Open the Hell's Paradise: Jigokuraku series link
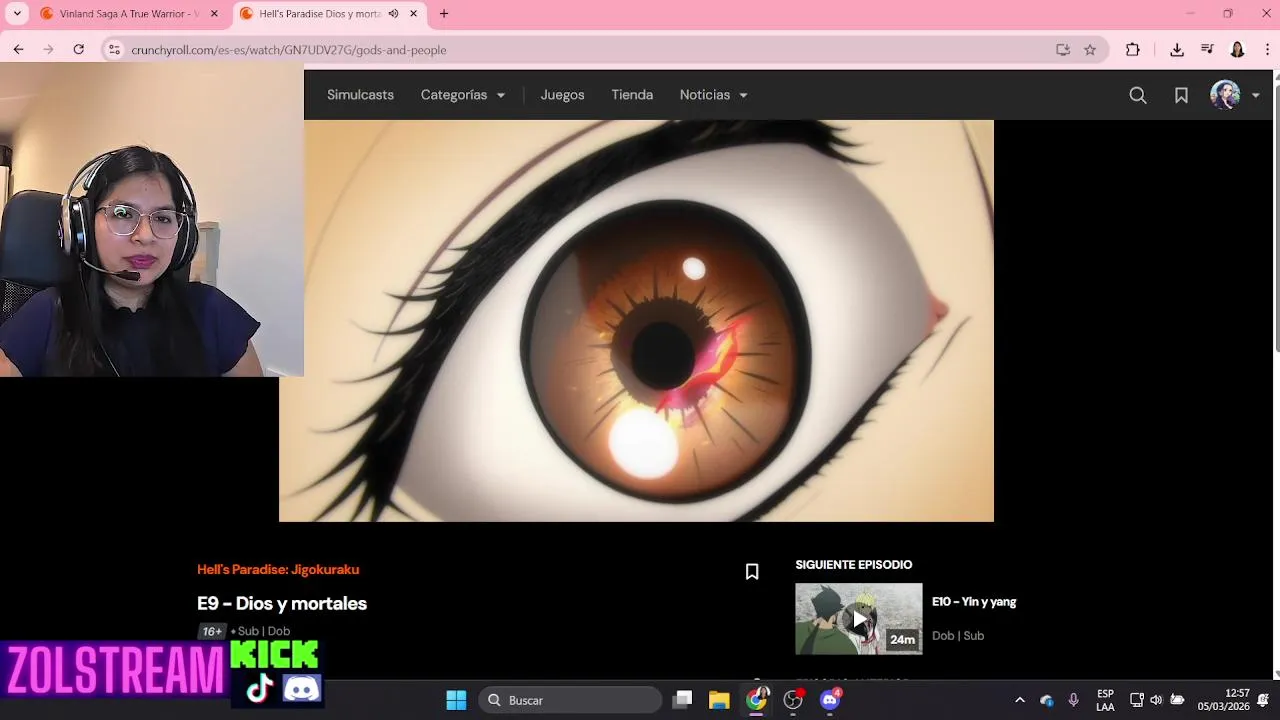Viewport: 1280px width, 720px height. point(278,569)
